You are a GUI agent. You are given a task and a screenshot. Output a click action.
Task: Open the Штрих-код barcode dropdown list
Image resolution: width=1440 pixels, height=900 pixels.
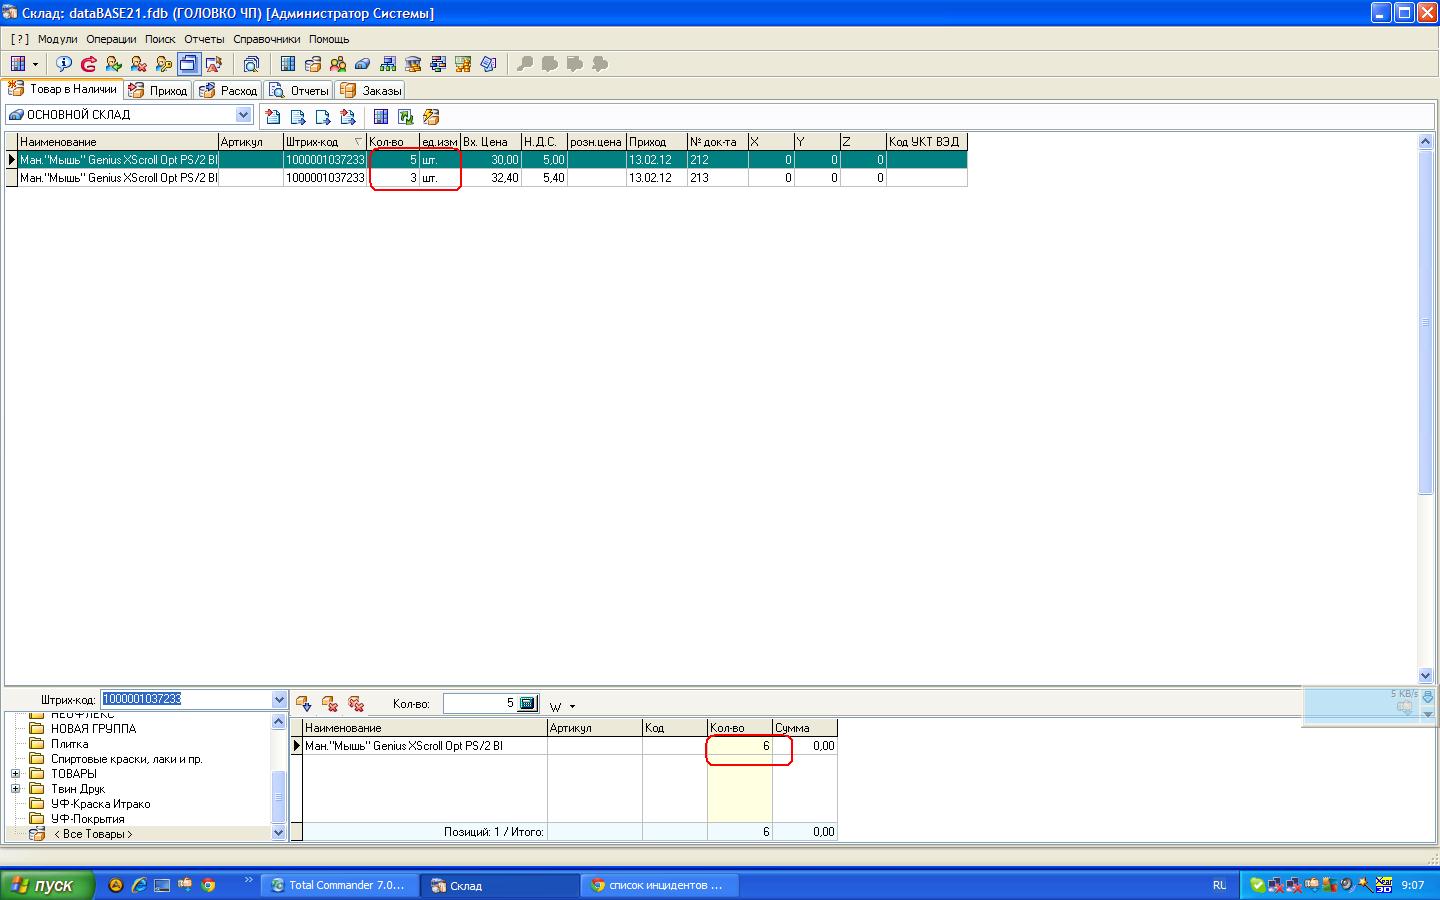point(279,700)
